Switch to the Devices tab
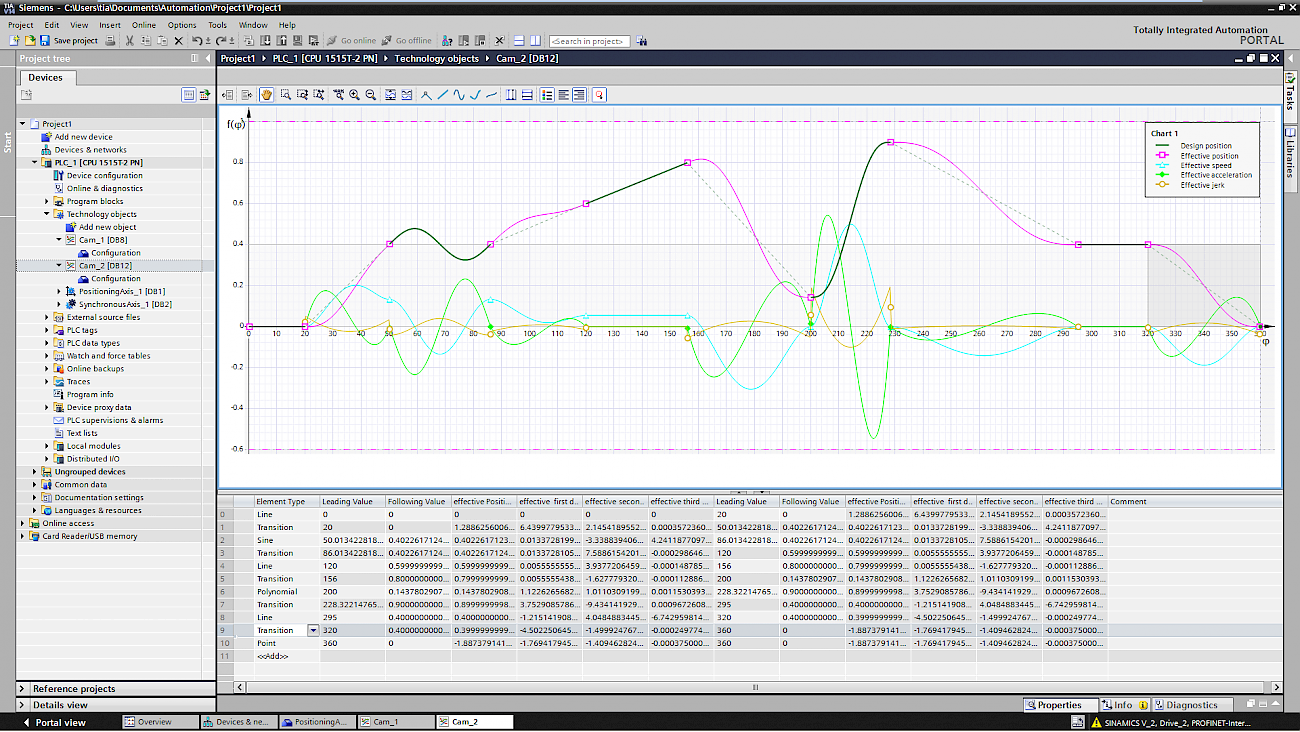This screenshot has height=732, width=1300. coord(45,77)
